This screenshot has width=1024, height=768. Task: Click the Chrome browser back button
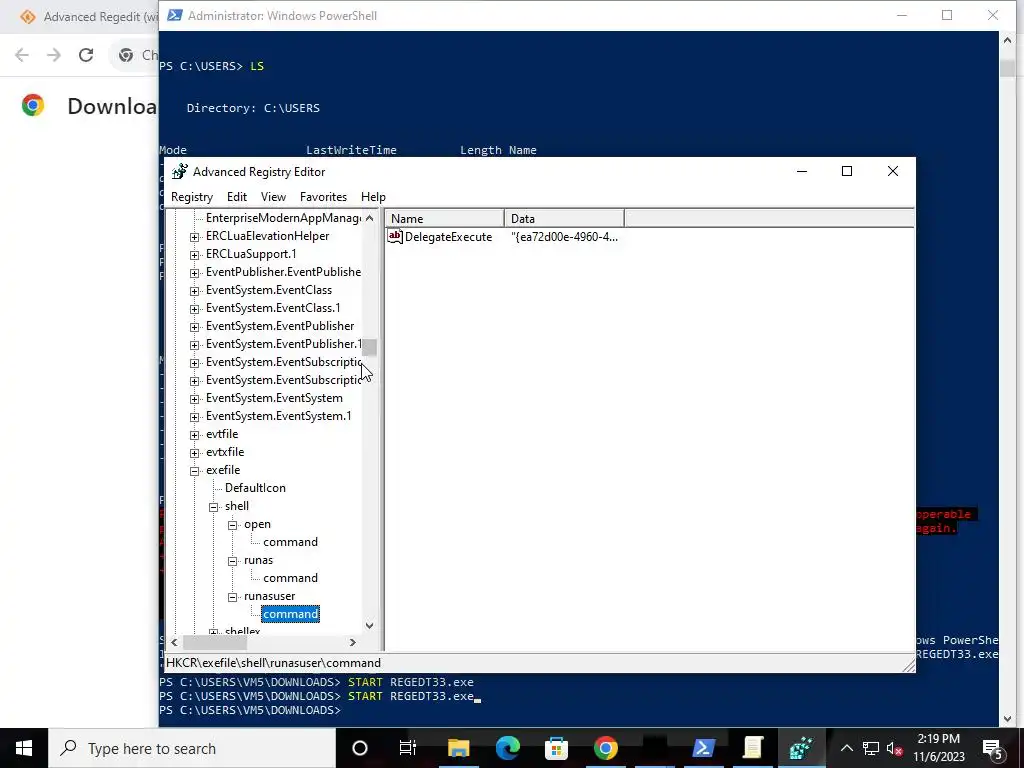coord(22,55)
